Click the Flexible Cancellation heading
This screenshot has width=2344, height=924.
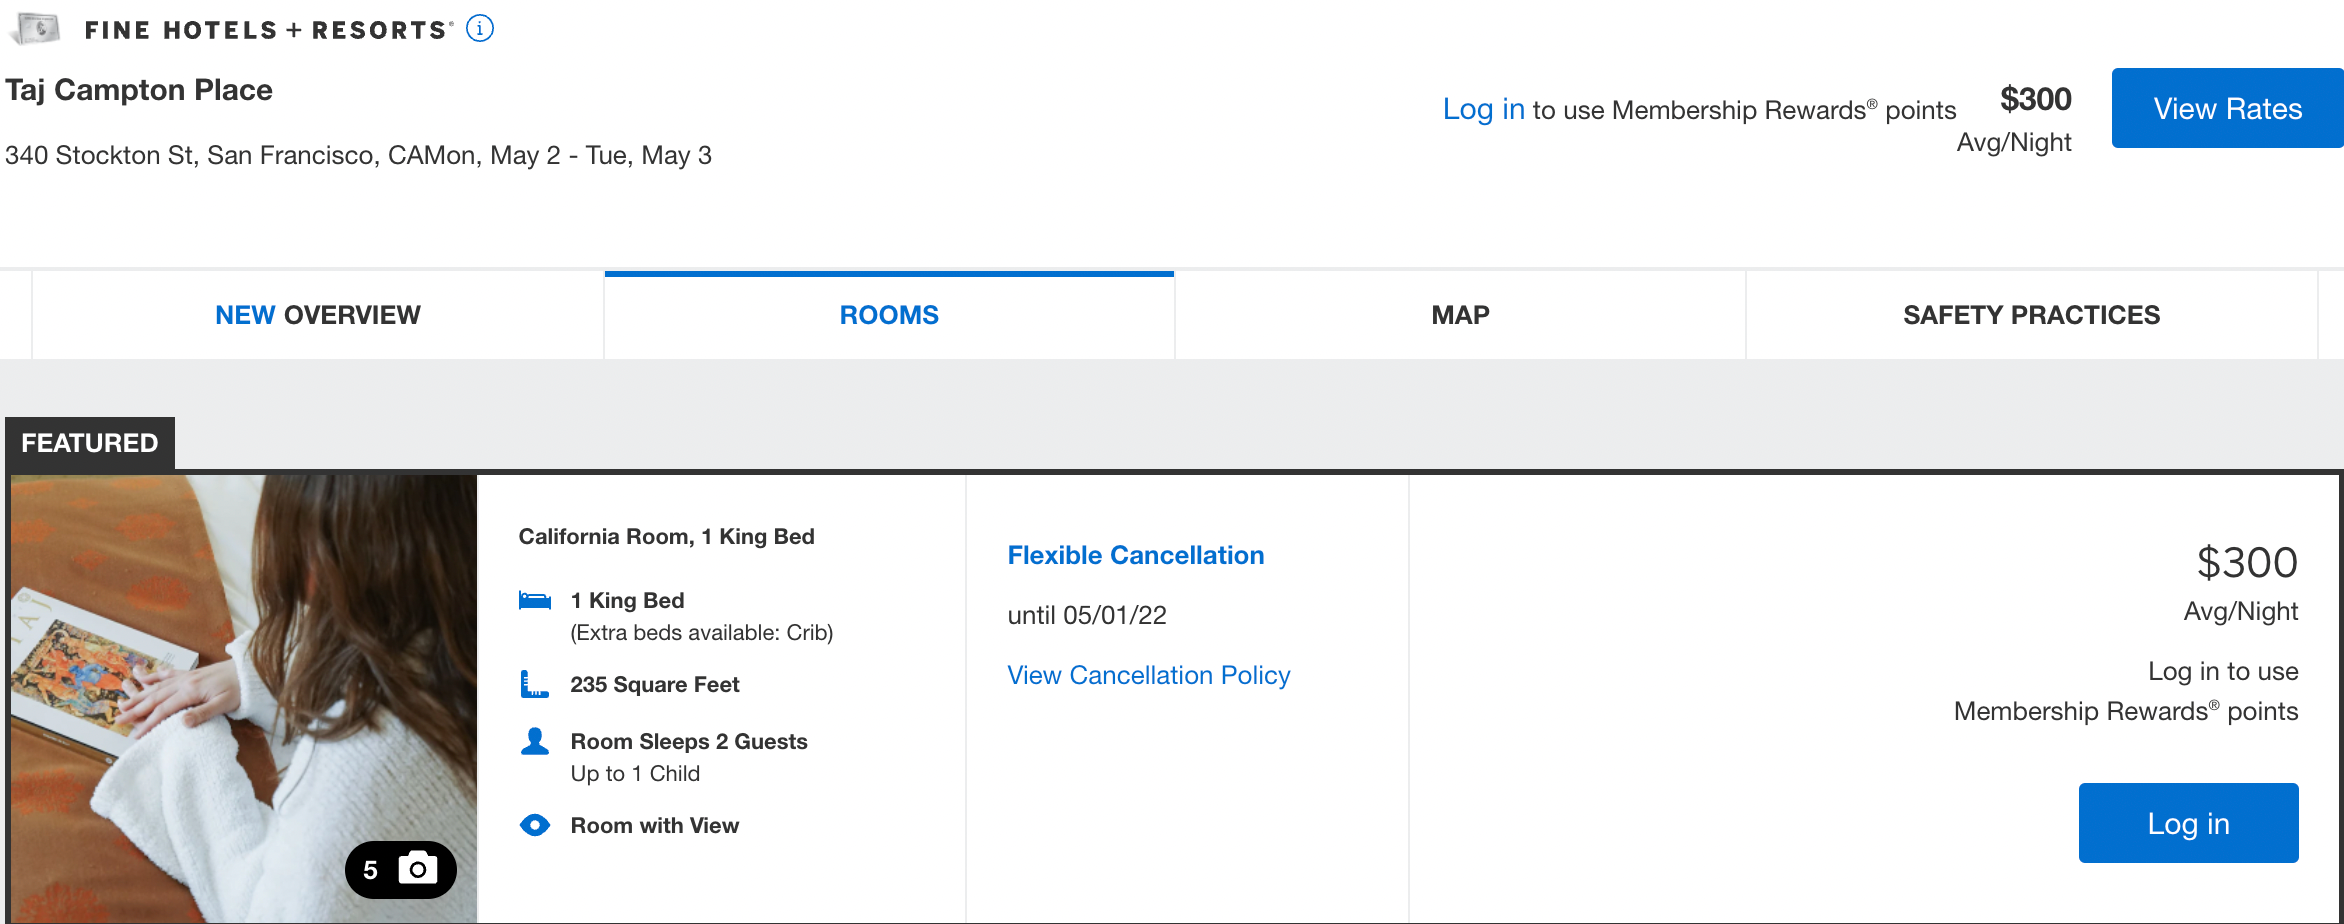[1135, 555]
